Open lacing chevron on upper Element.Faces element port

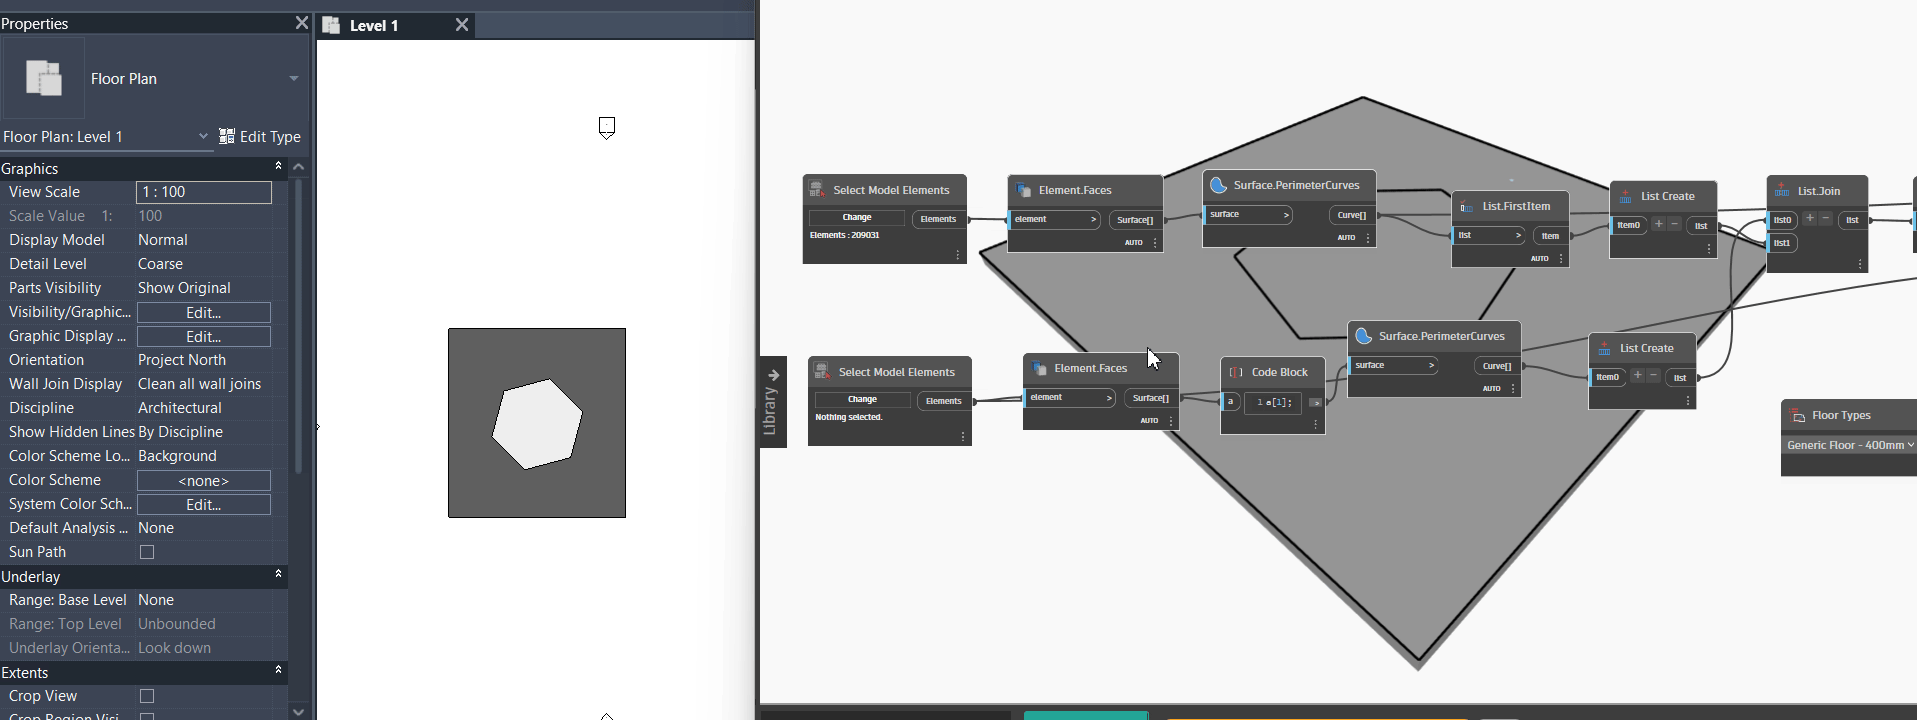pyautogui.click(x=1093, y=219)
